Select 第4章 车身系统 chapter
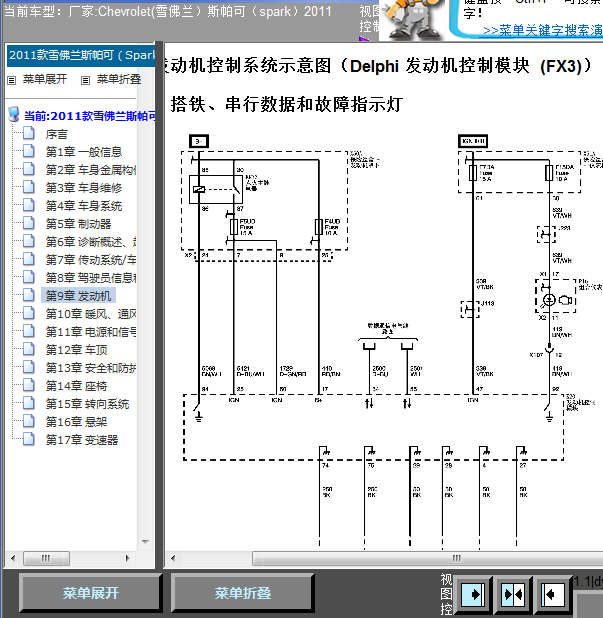603x618 pixels. point(84,206)
